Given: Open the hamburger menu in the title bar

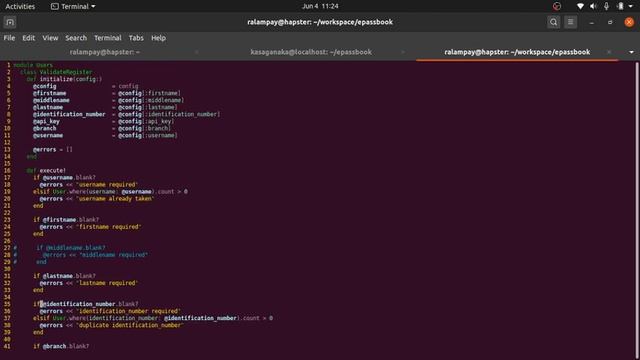Looking at the screenshot, I should coord(571,22).
